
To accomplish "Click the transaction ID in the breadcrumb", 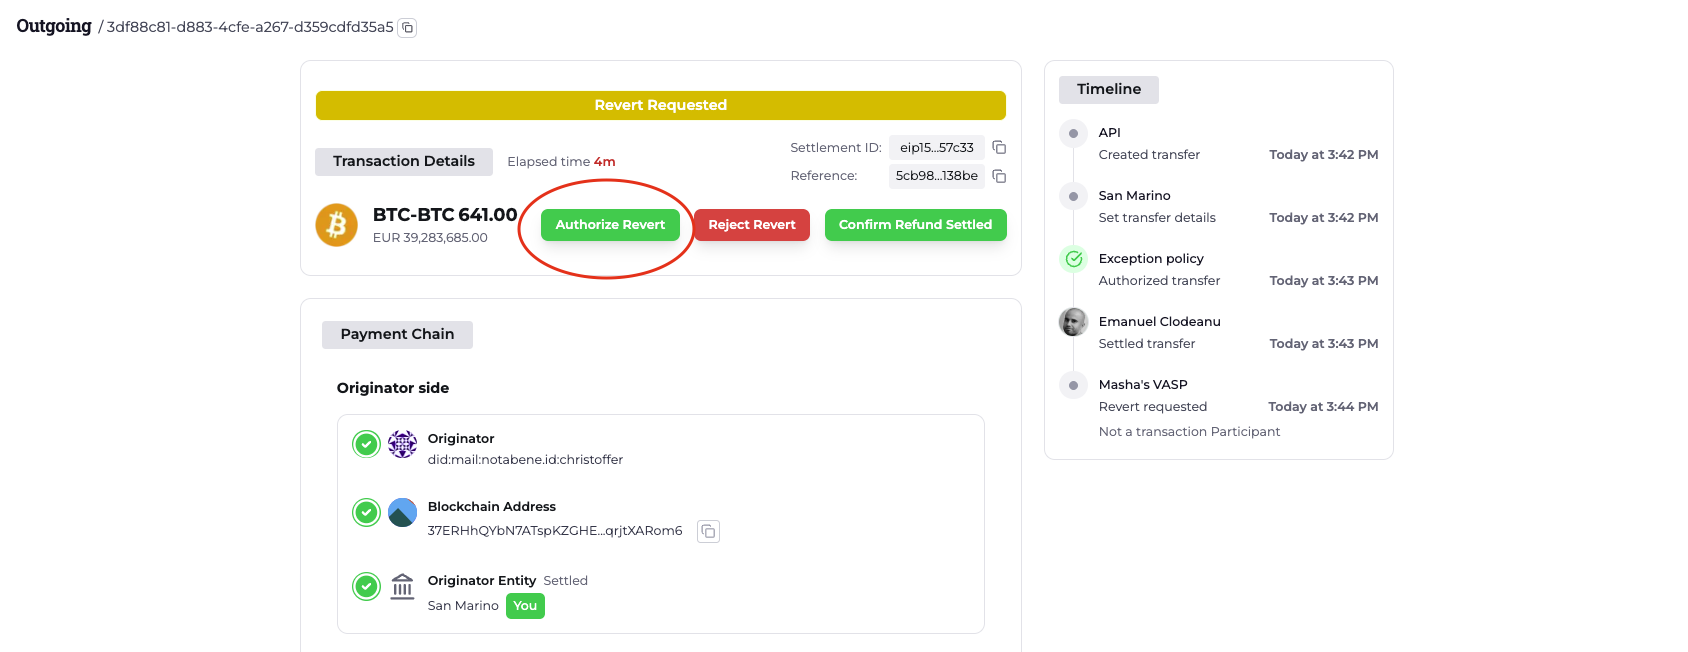I will (250, 27).
